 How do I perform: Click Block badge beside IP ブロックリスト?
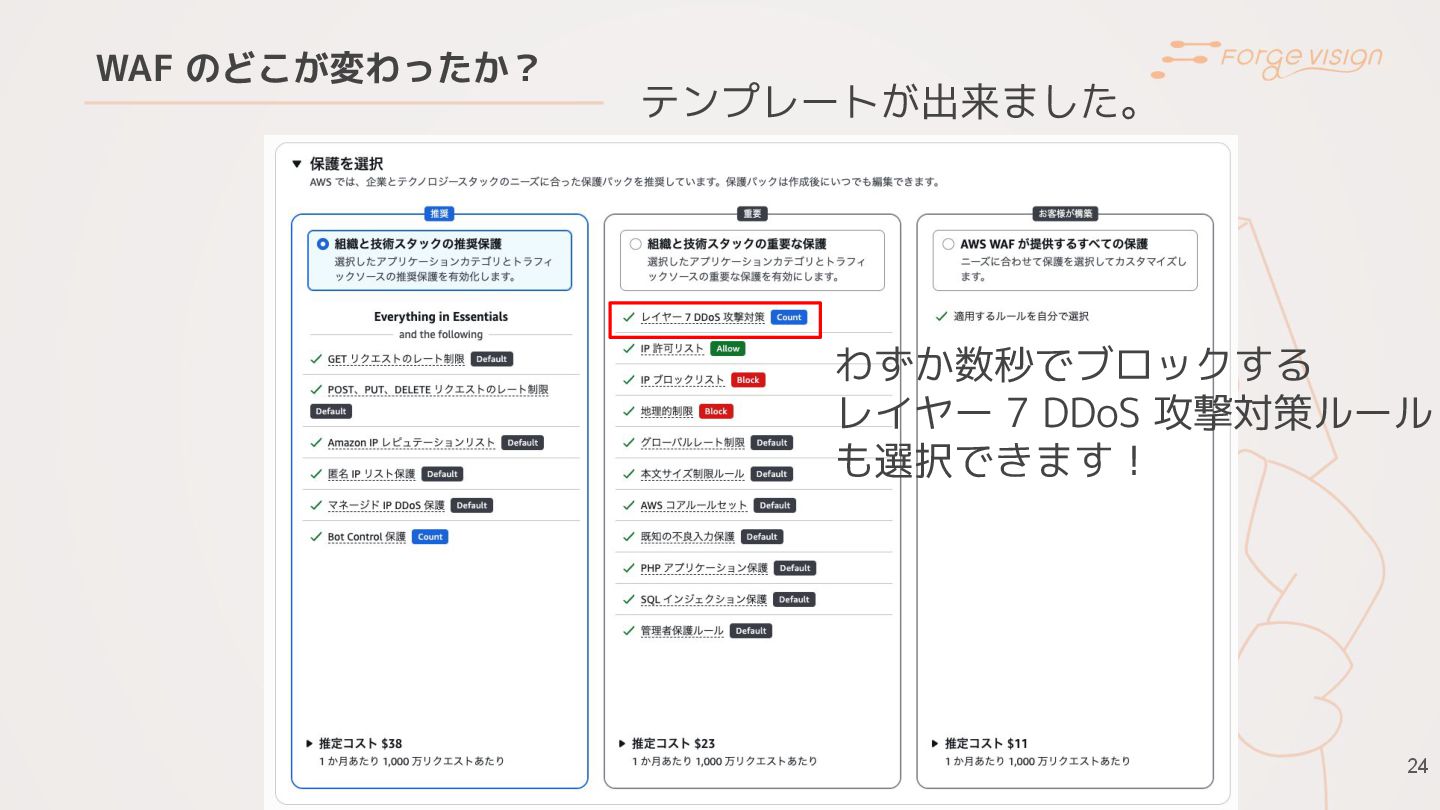tap(748, 380)
